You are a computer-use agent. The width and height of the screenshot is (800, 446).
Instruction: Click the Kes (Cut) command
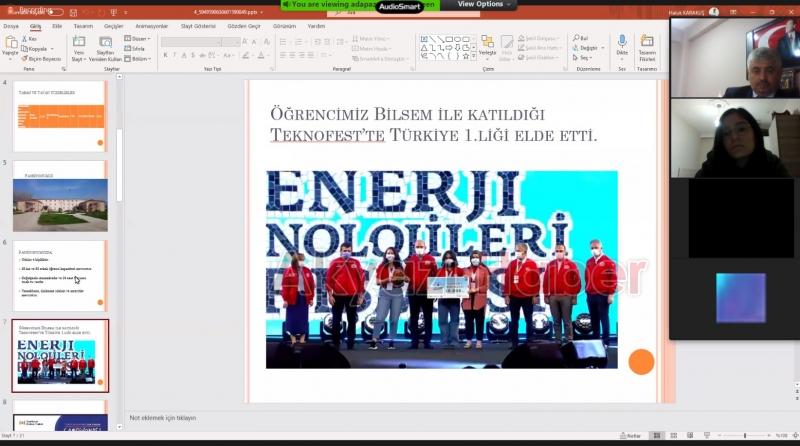(x=30, y=39)
